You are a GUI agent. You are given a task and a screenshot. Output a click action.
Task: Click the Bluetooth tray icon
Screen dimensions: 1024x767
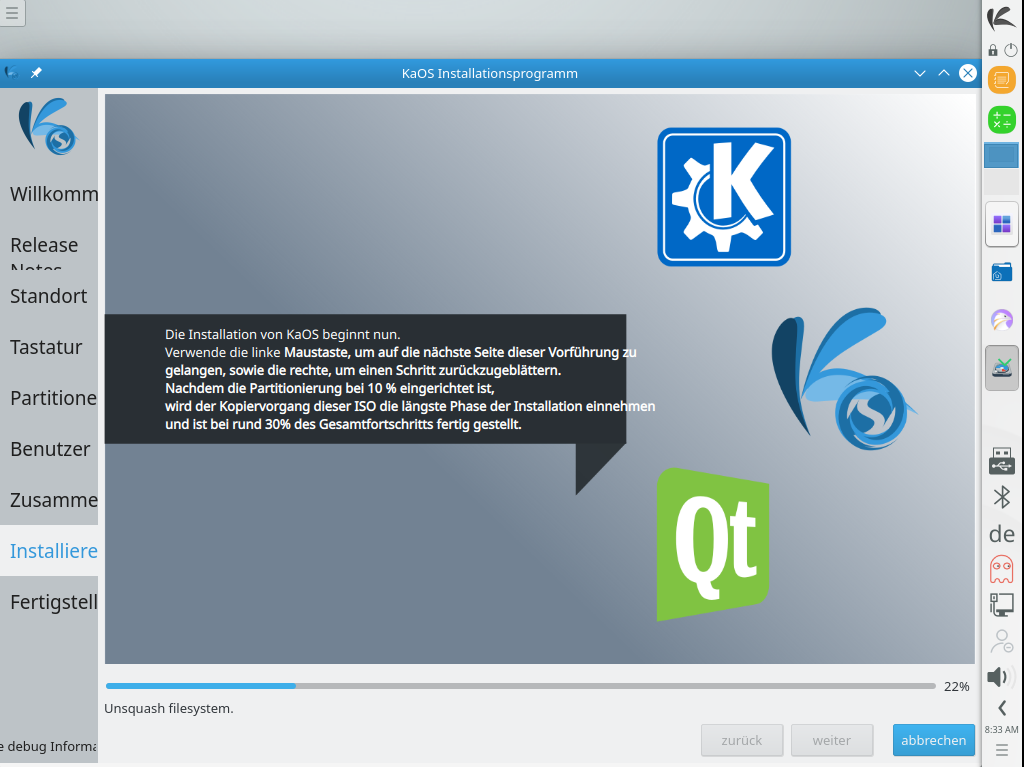(x=1001, y=497)
